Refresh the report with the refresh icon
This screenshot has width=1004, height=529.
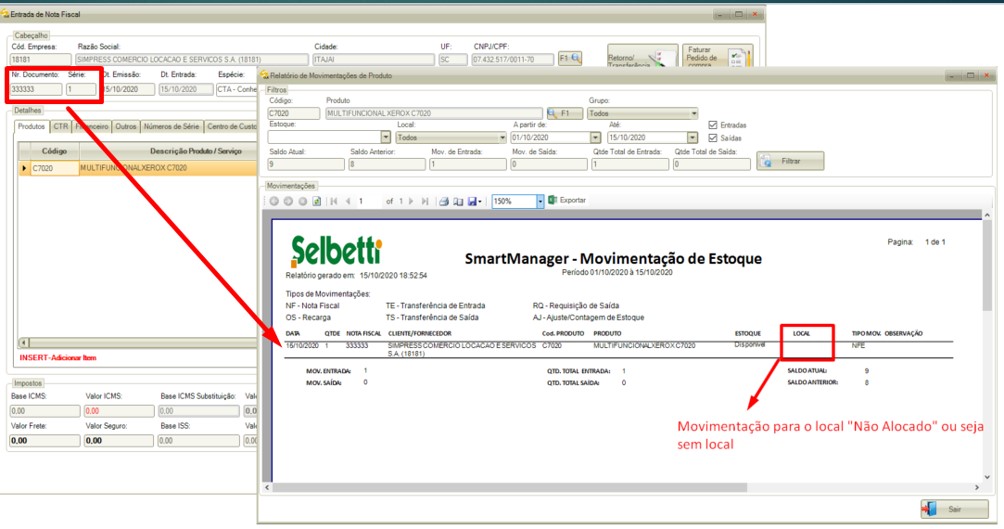coord(316,201)
